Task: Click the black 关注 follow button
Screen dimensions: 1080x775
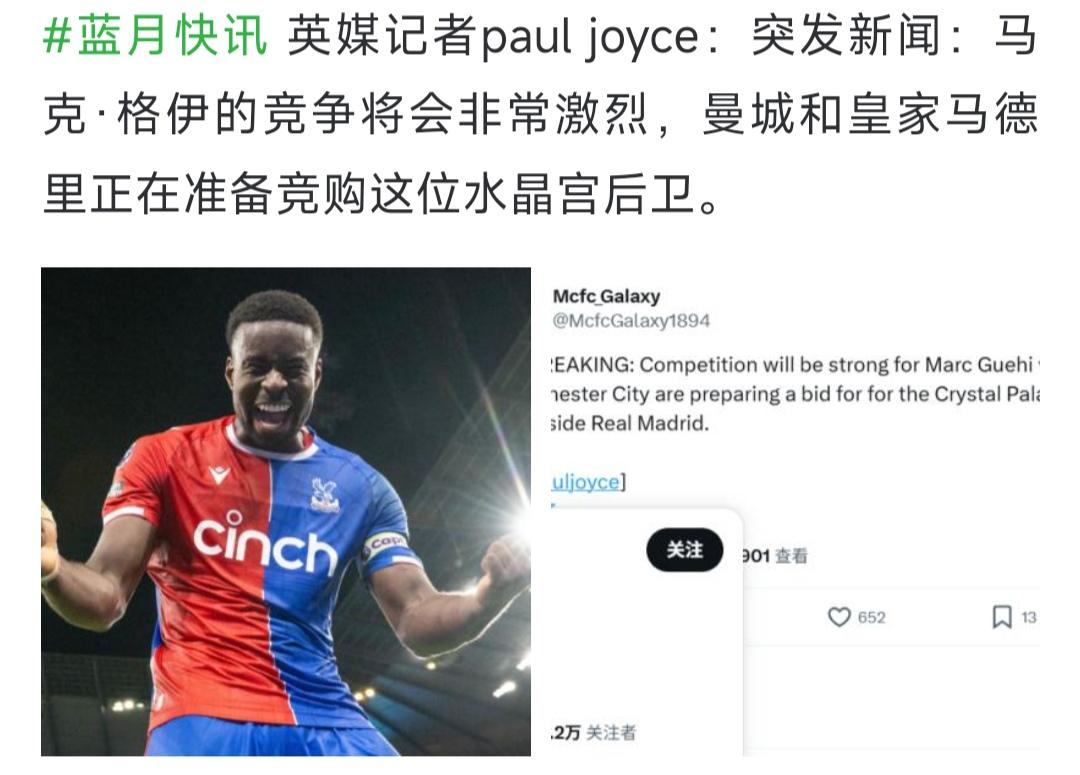Action: (685, 550)
